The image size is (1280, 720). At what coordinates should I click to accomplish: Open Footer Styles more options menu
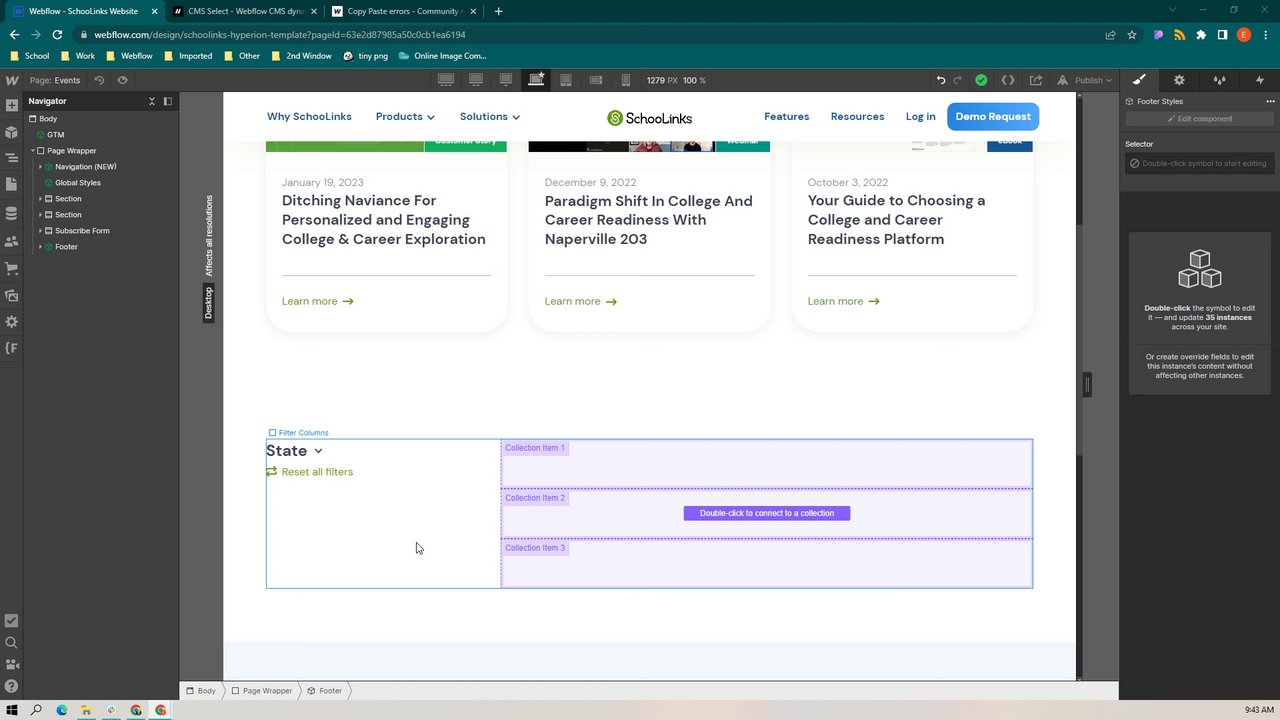1270,101
